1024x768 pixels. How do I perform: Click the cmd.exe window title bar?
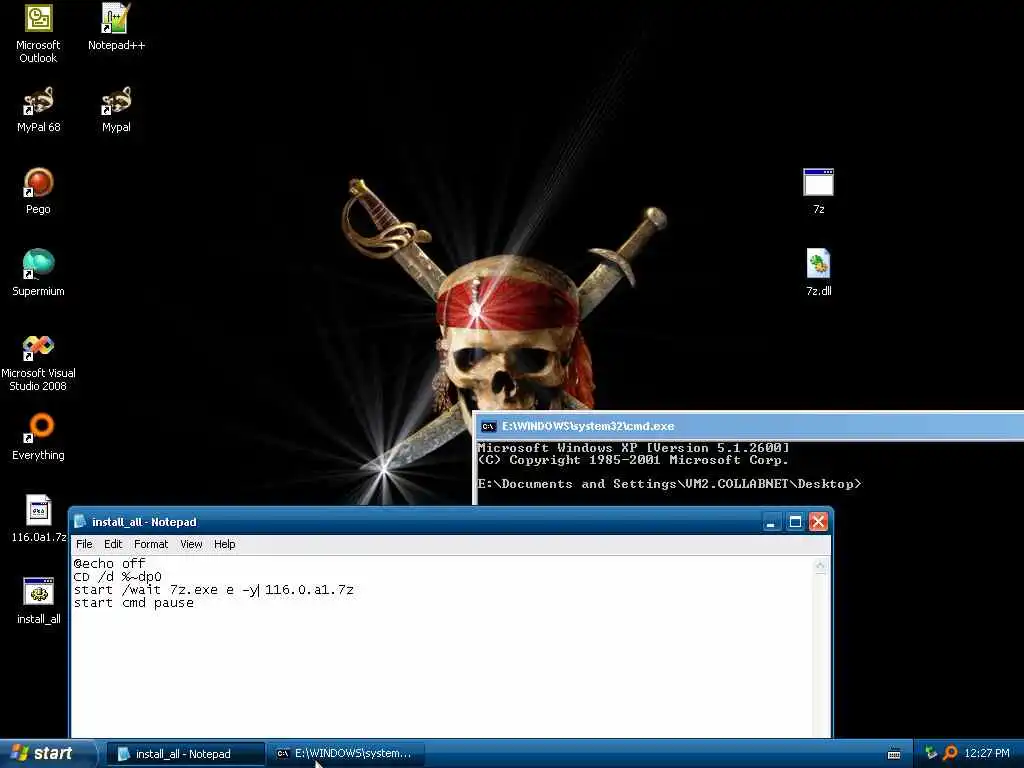[750, 426]
